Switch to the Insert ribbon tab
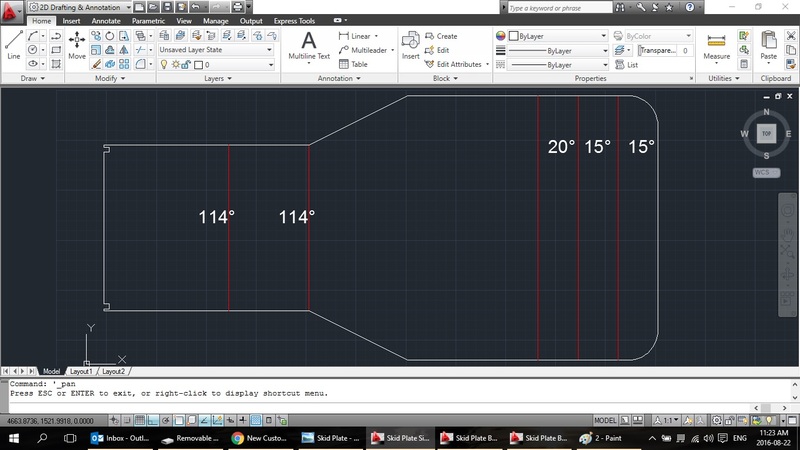Viewport: 800px width, 450px height. (71, 21)
